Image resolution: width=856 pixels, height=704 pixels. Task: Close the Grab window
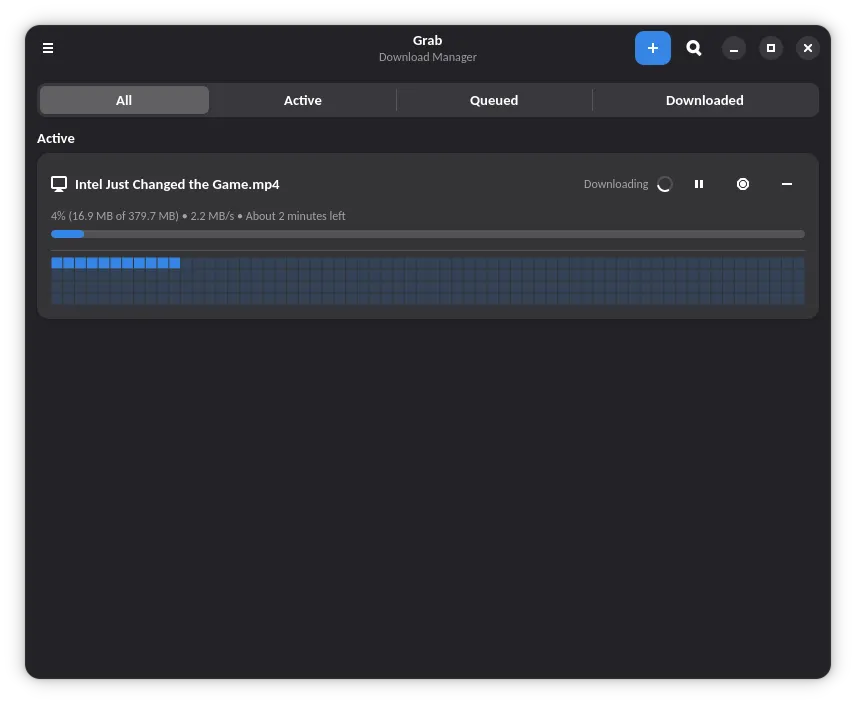(807, 48)
